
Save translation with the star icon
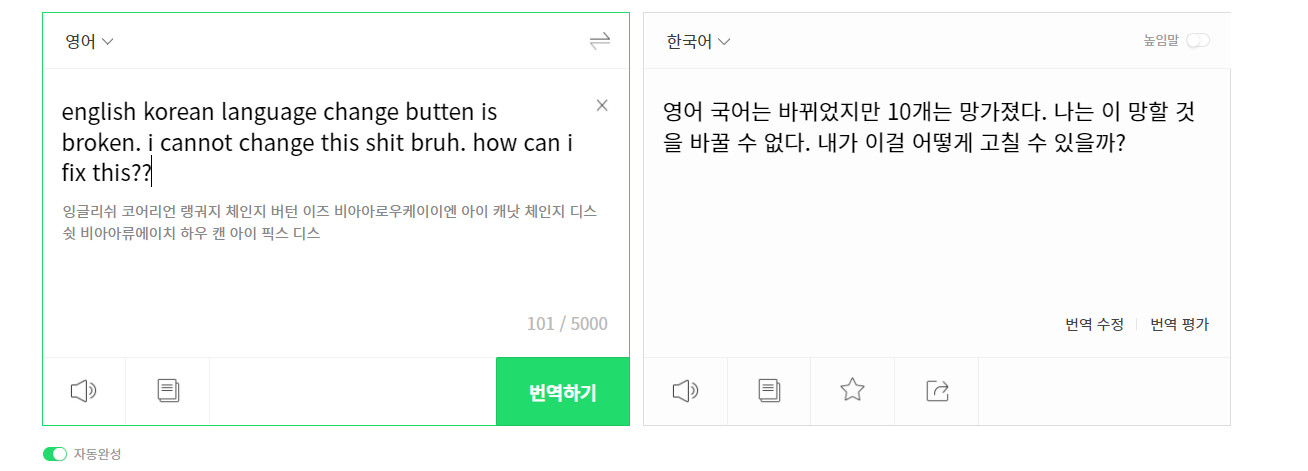(852, 390)
